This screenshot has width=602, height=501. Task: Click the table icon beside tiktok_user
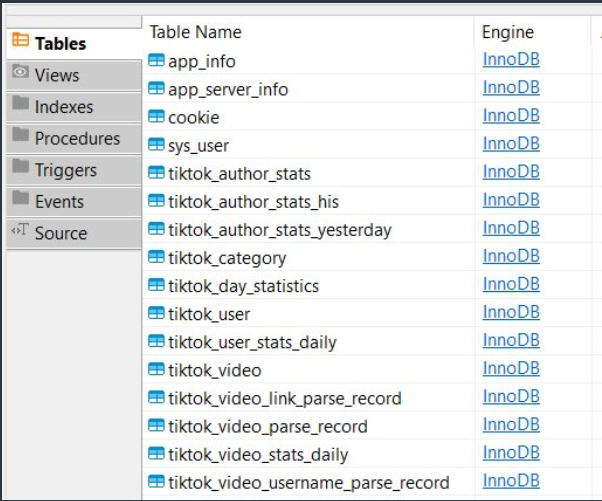(156, 313)
